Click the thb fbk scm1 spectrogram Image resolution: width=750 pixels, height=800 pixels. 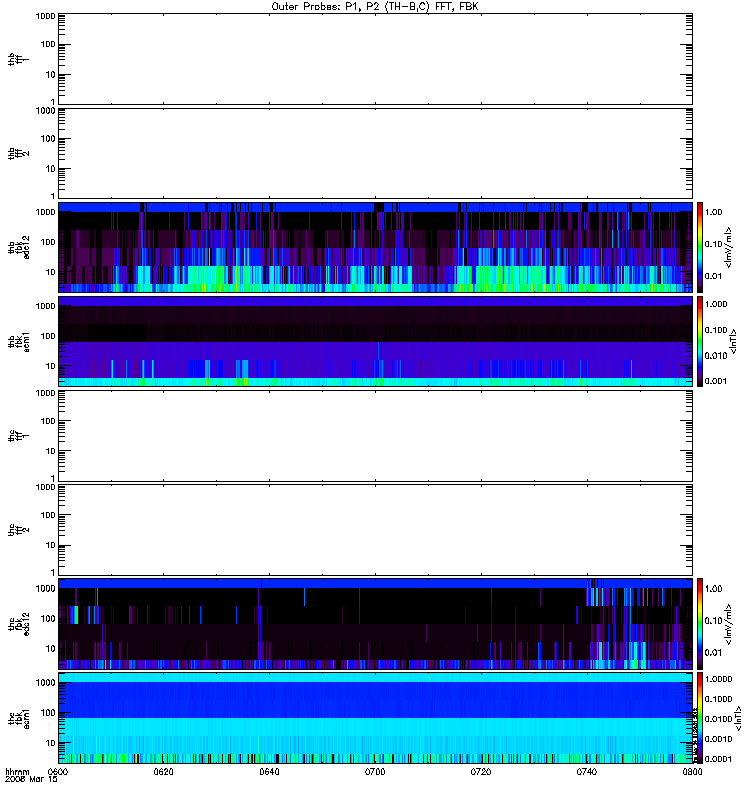[375, 341]
